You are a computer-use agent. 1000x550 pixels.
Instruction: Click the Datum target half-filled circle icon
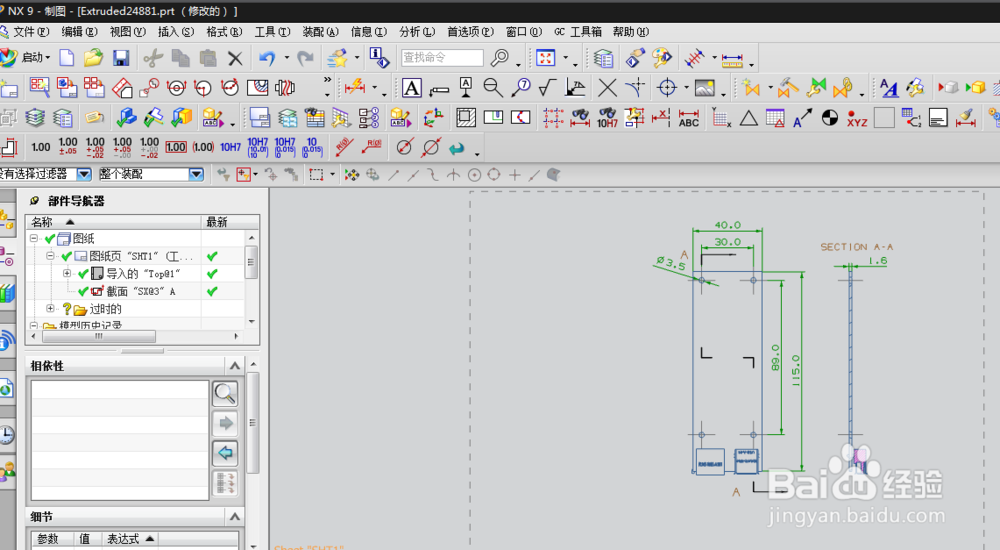[830, 117]
